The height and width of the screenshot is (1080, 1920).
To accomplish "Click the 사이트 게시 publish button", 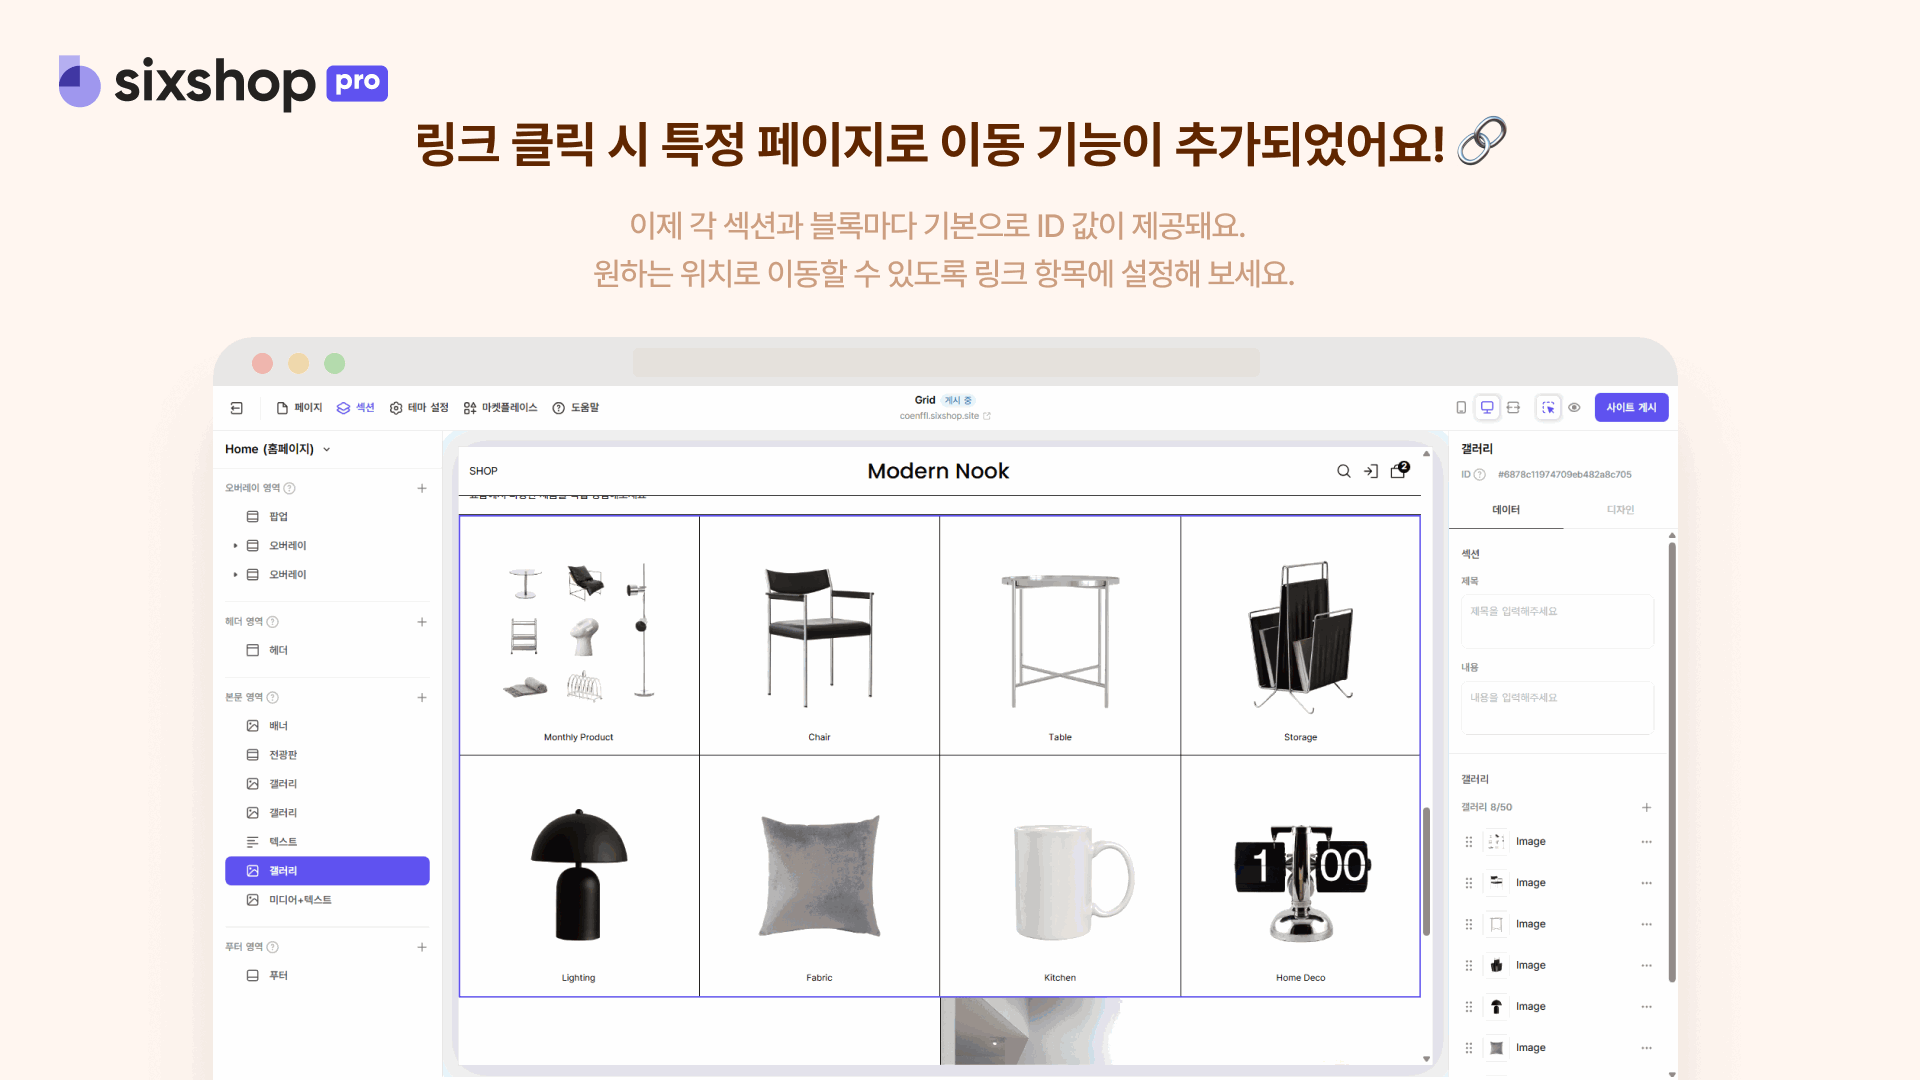I will point(1631,408).
